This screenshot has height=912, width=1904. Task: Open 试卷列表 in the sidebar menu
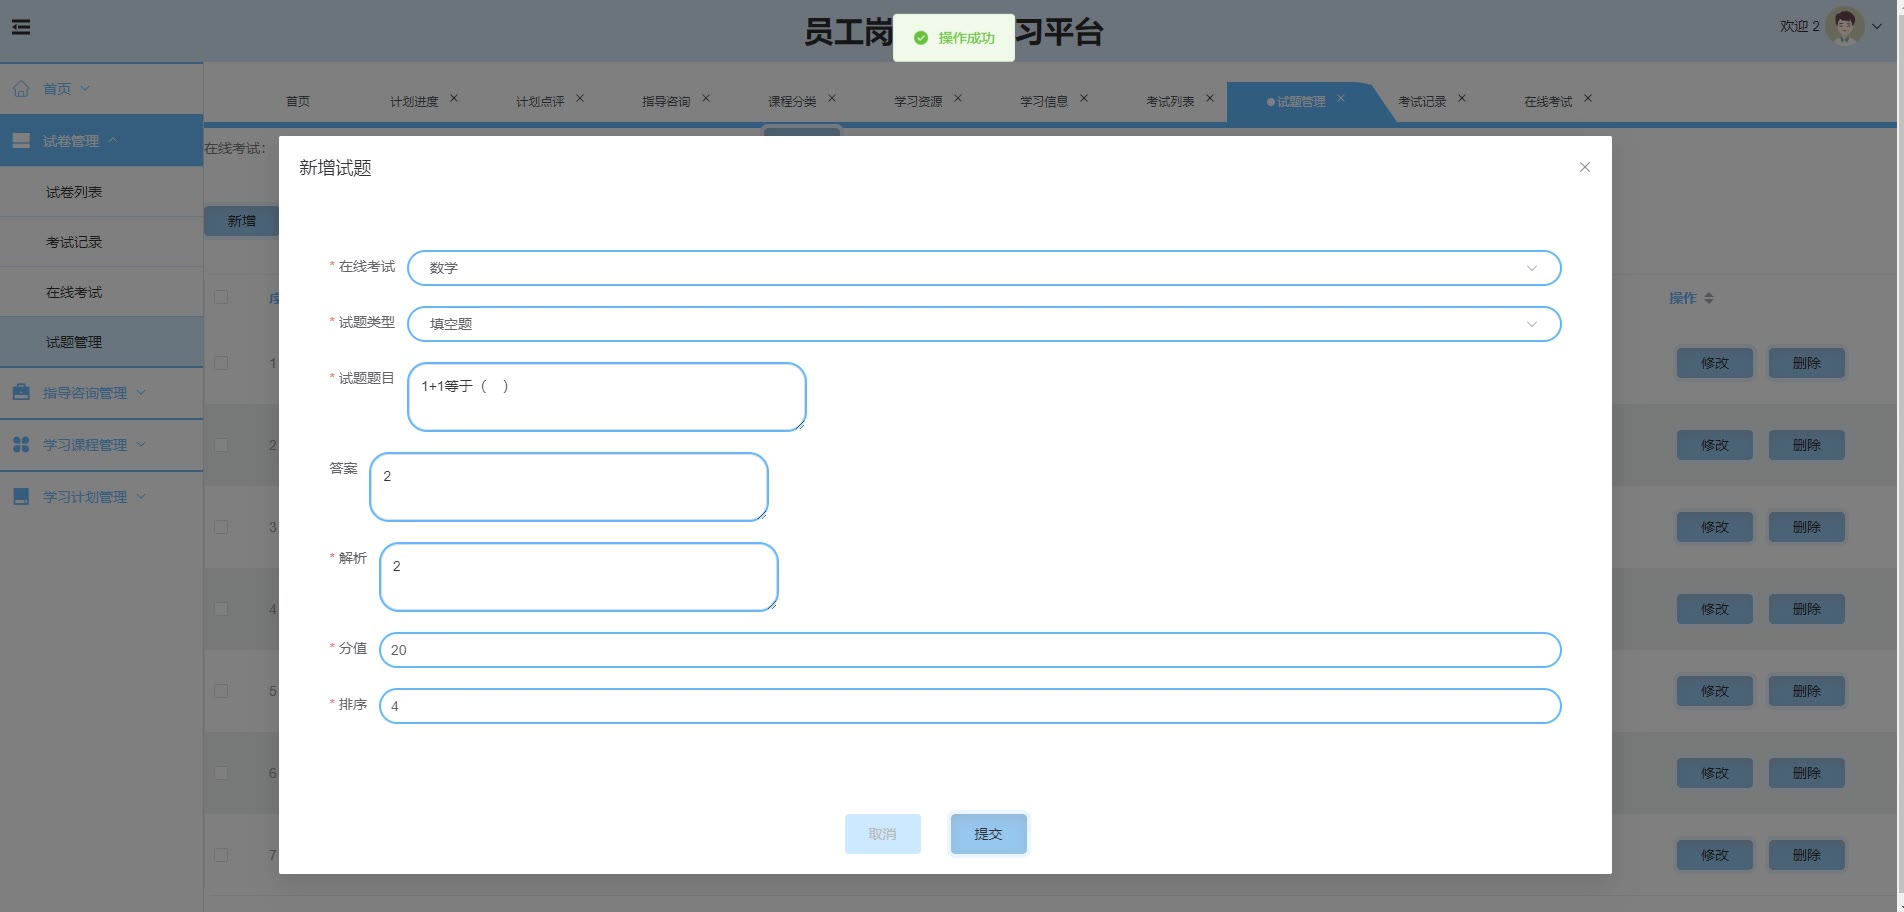(74, 192)
